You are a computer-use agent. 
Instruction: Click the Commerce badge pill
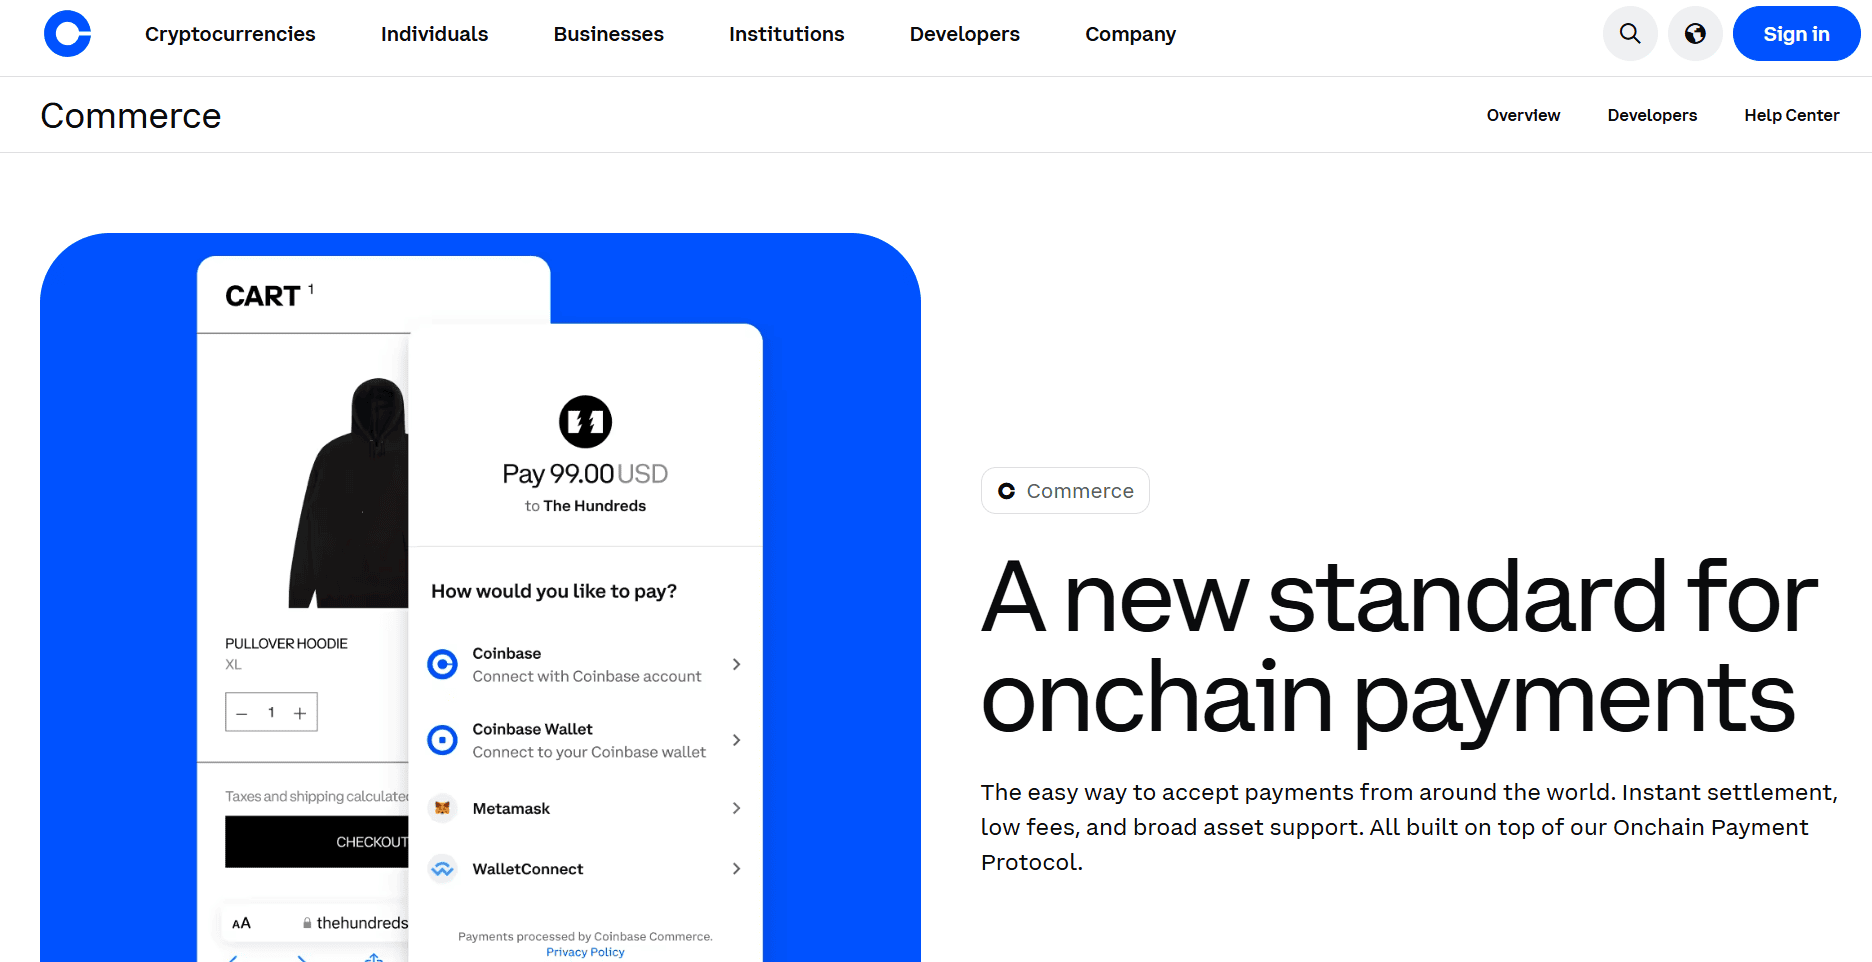click(x=1065, y=491)
